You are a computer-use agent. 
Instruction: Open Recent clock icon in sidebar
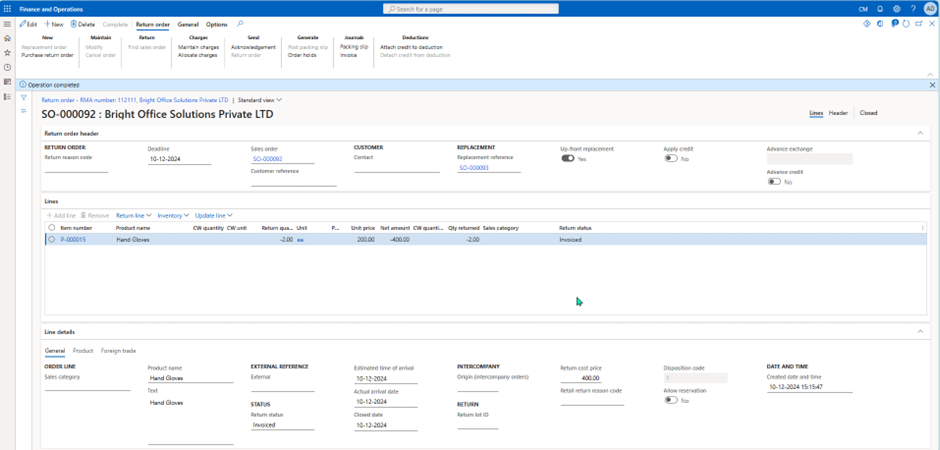tap(7, 67)
